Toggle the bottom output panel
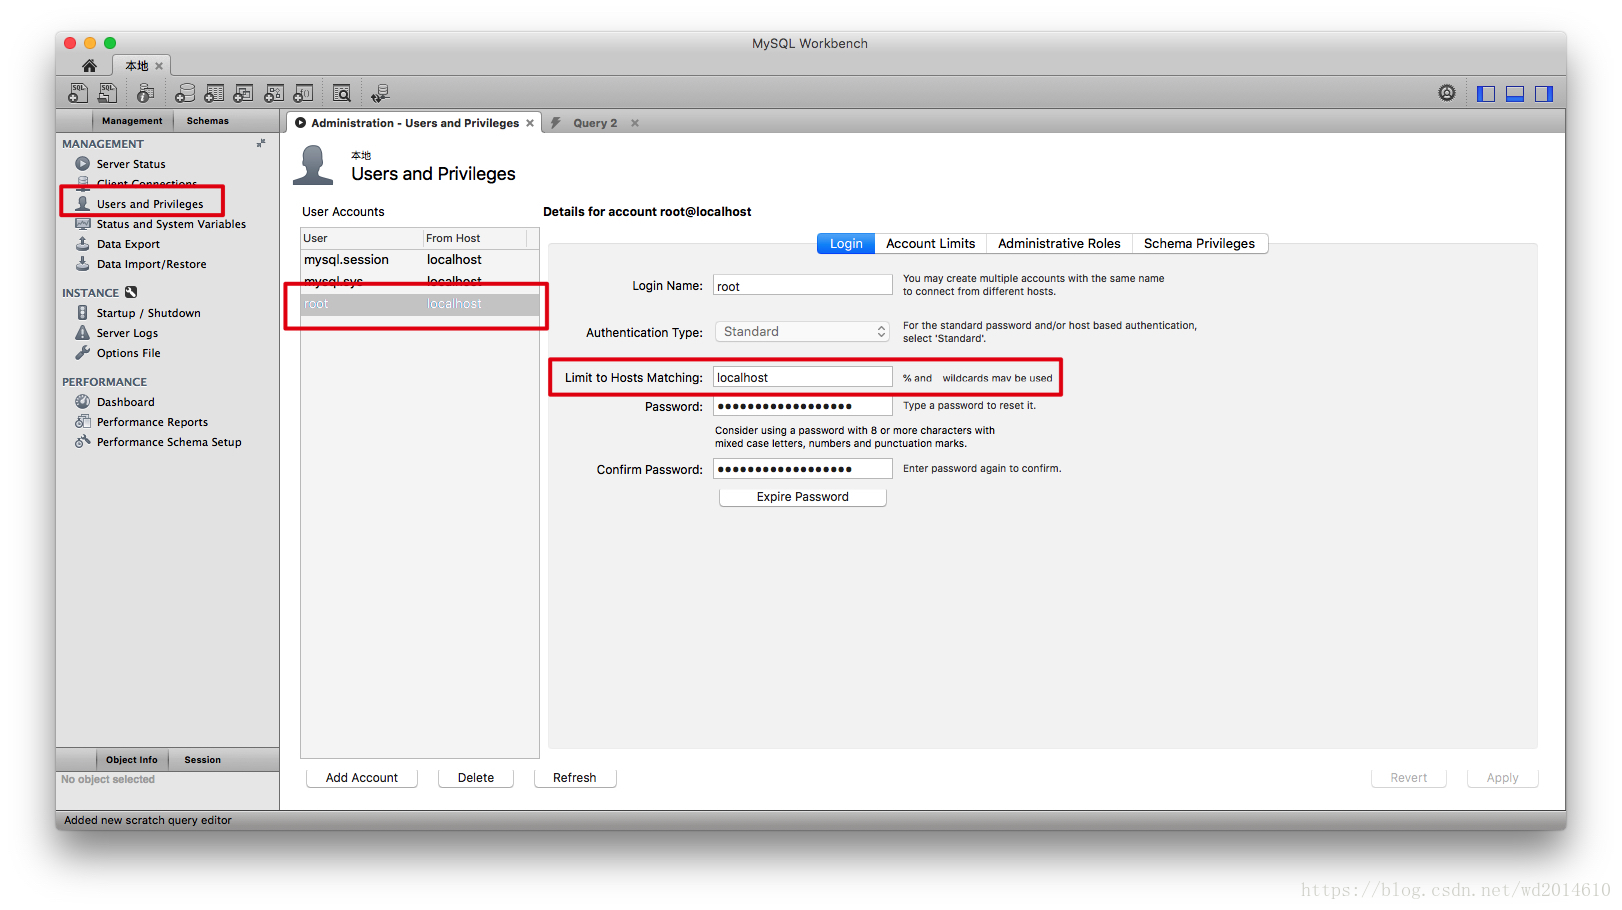 click(x=1515, y=93)
